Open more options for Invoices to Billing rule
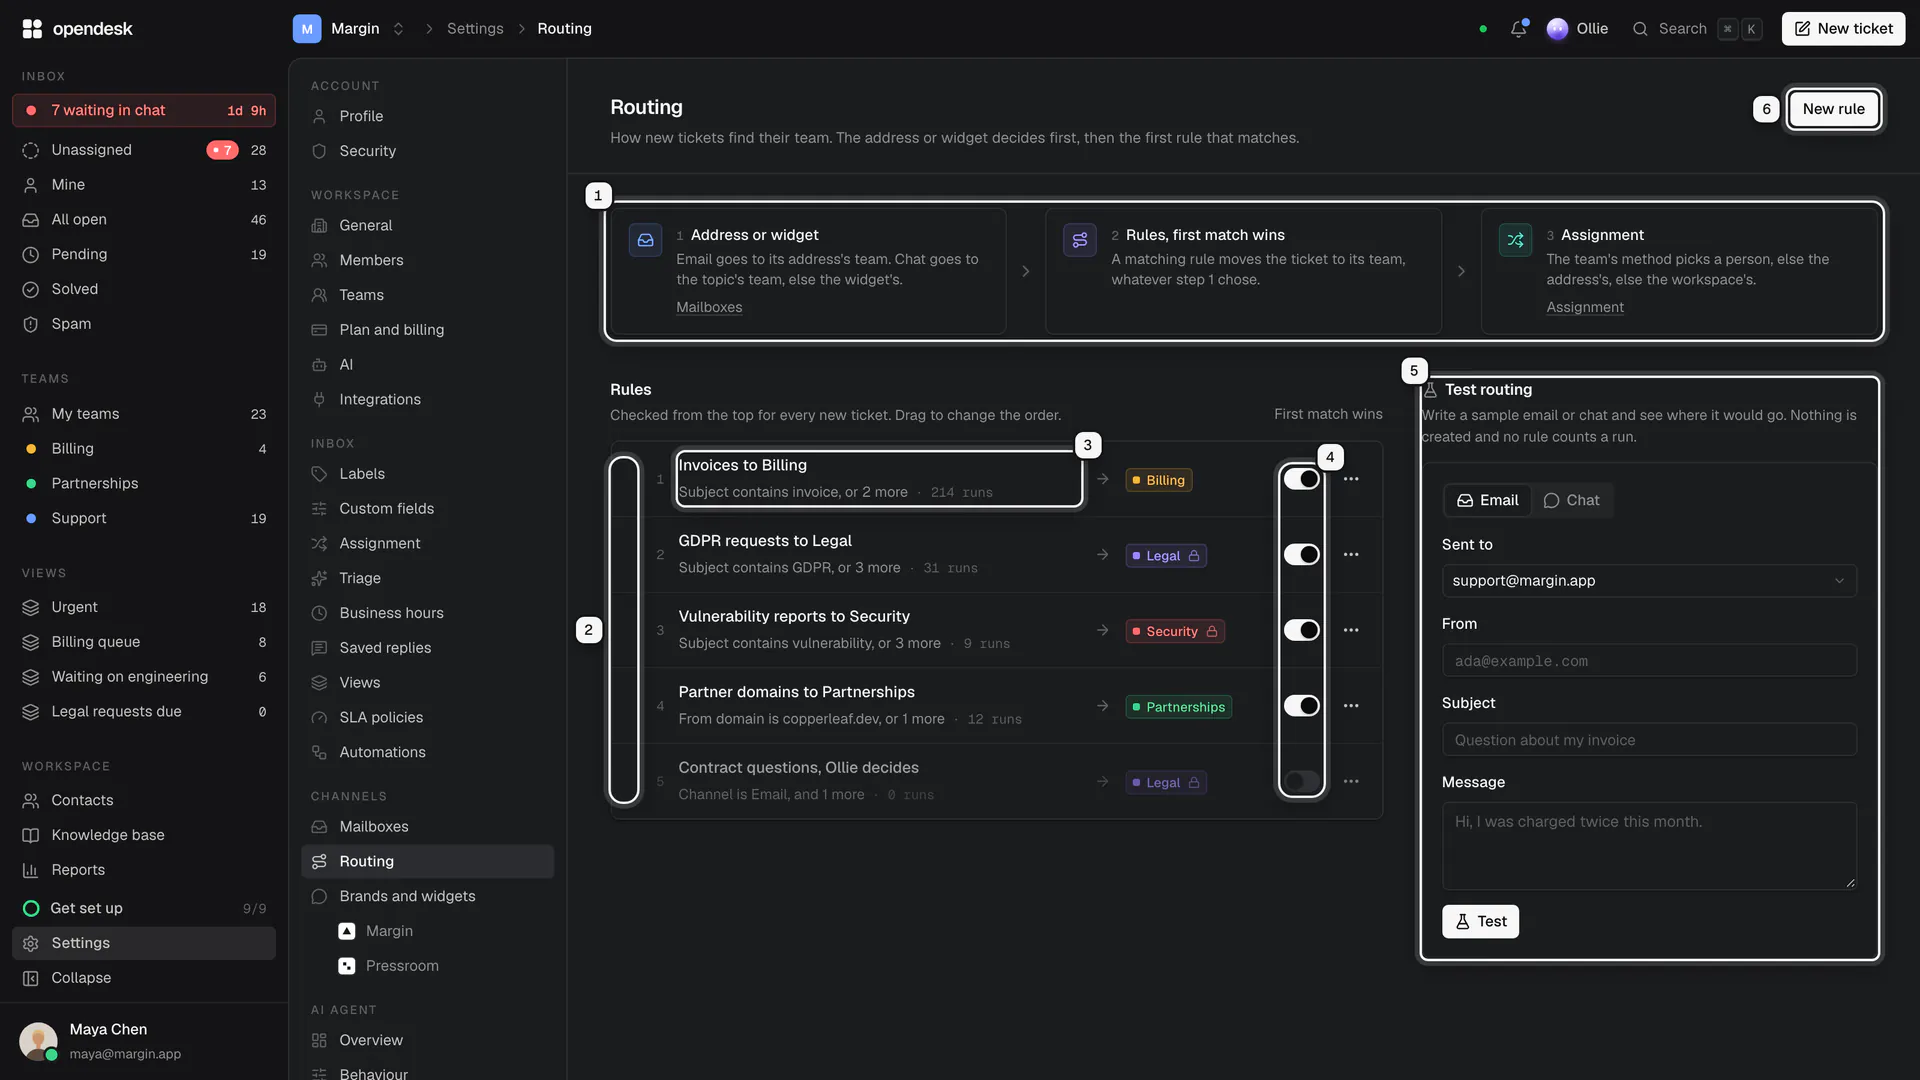Image resolution: width=1920 pixels, height=1080 pixels. 1351,479
